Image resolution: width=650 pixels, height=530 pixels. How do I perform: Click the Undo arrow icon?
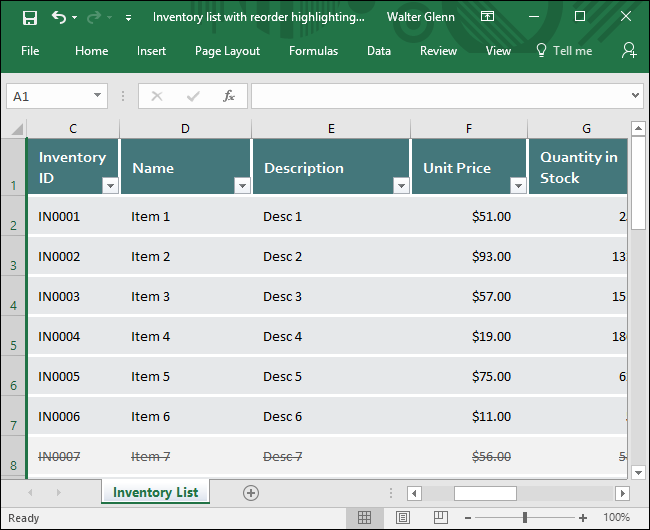pyautogui.click(x=59, y=17)
